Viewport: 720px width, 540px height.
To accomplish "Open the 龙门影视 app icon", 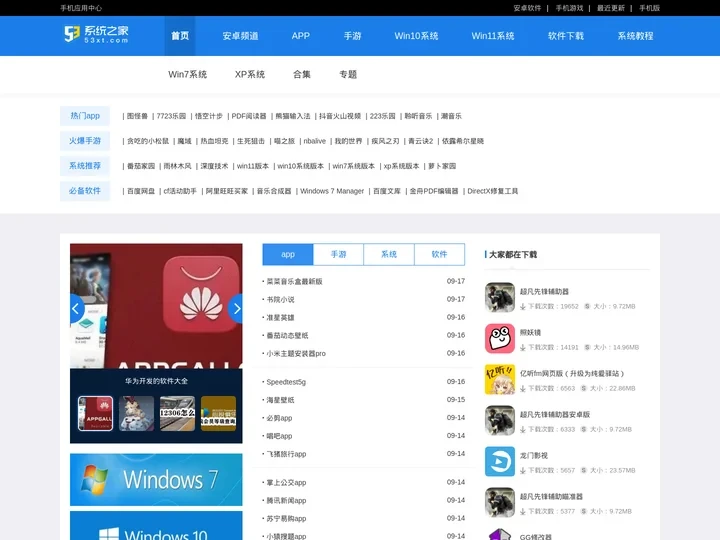I will (500, 461).
